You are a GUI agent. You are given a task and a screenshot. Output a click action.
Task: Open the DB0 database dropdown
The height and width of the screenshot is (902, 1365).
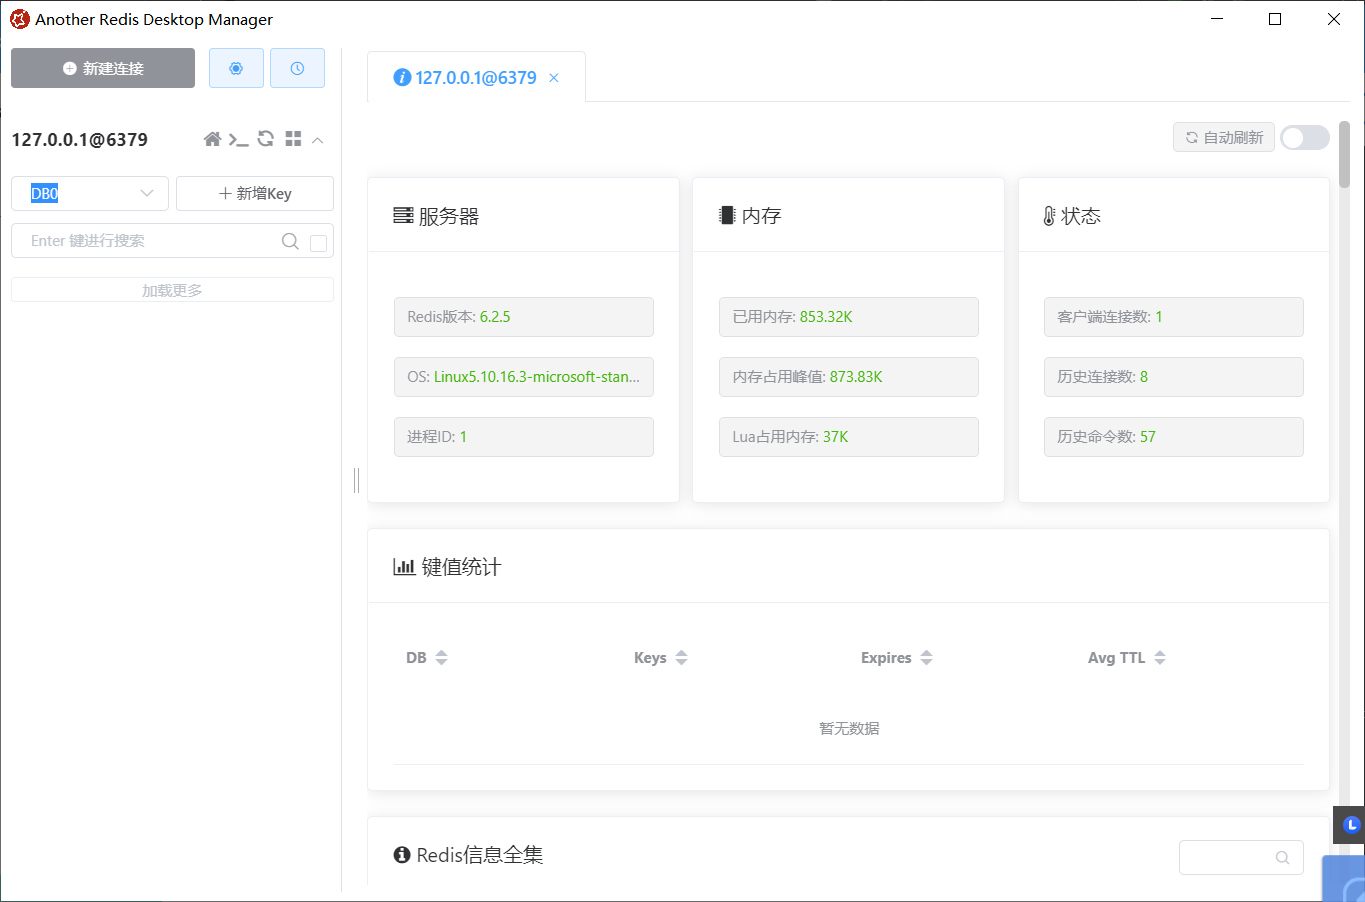[90, 194]
